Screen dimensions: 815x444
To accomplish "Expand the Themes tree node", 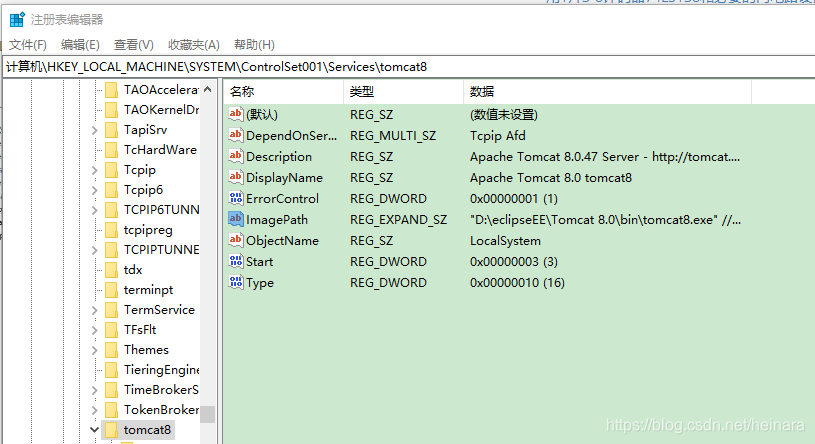I will click(x=95, y=350).
